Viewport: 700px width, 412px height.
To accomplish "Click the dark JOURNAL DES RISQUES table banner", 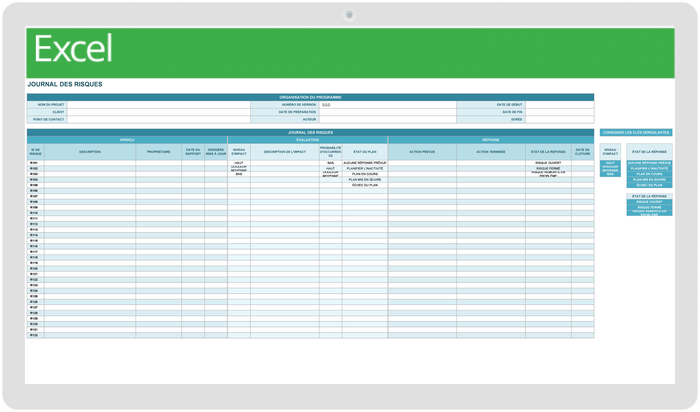I will click(310, 133).
